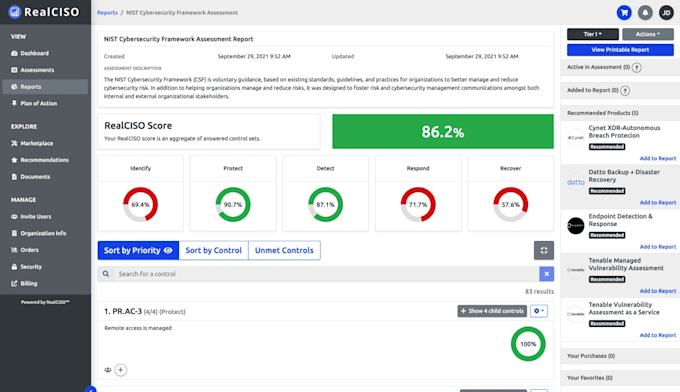Click the 86.2% RealCISO score banner
Screen dimensions: 680x392
[443, 131]
